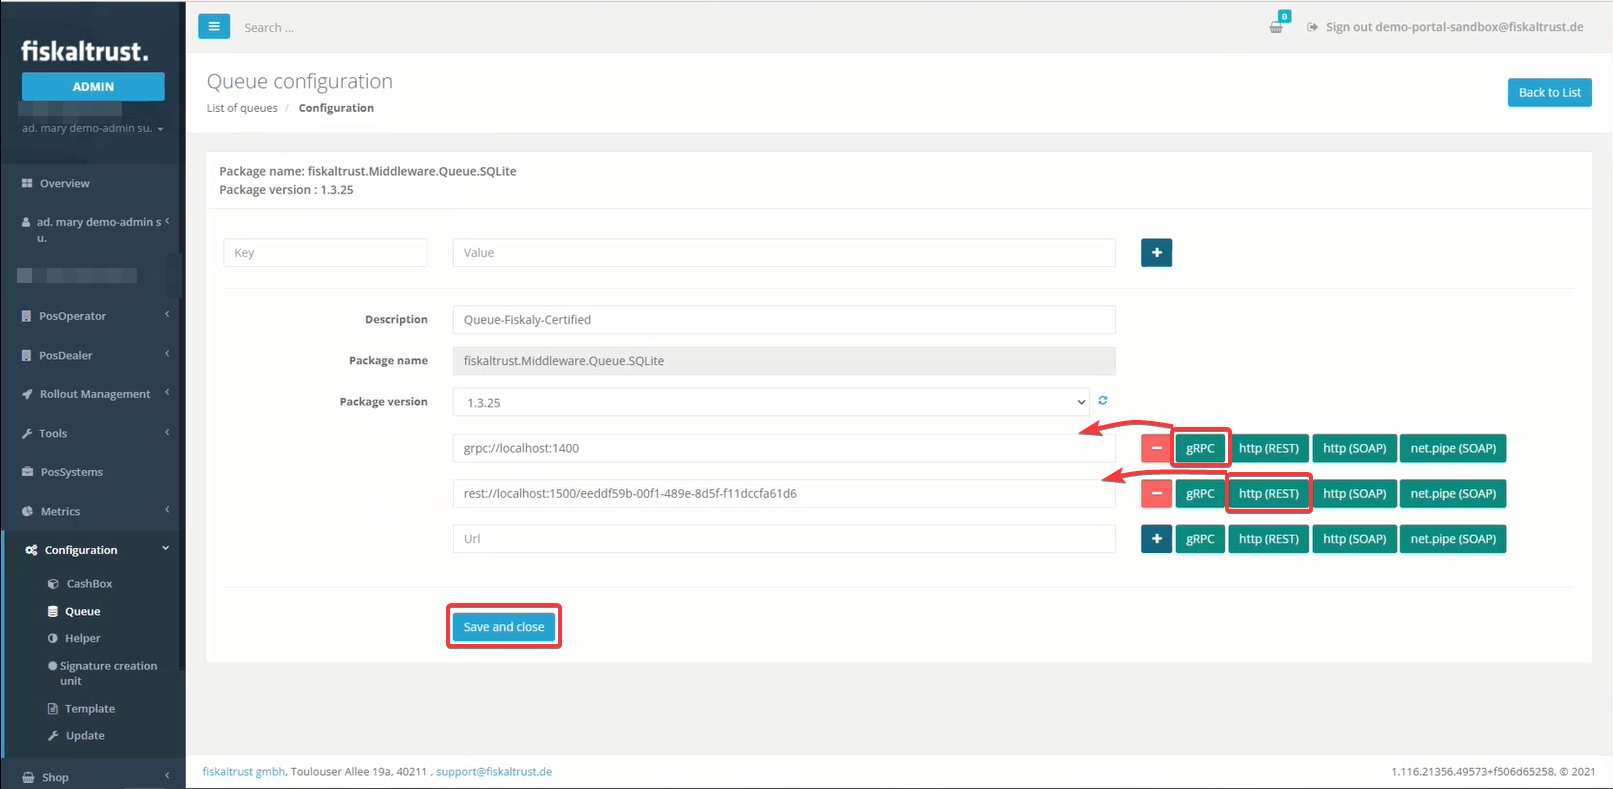Click net.pipe (SOAP) button in rest:// row

[1452, 493]
